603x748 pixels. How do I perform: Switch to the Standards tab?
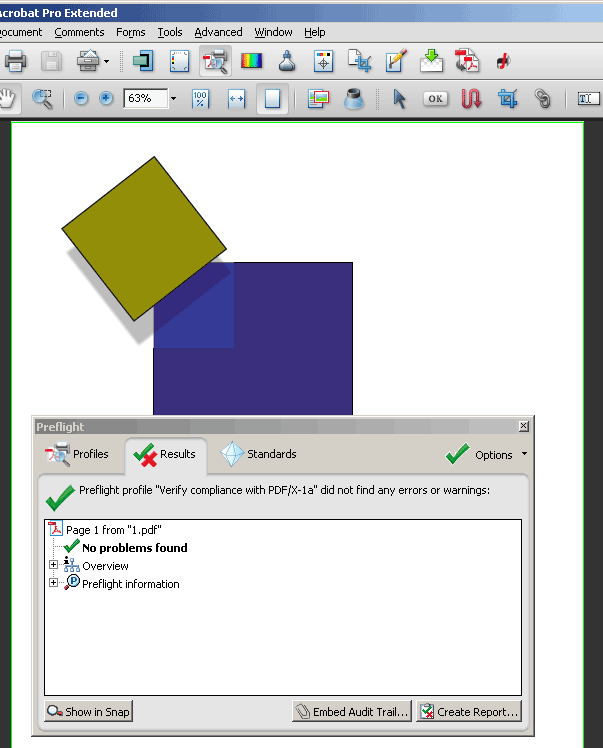tap(259, 454)
